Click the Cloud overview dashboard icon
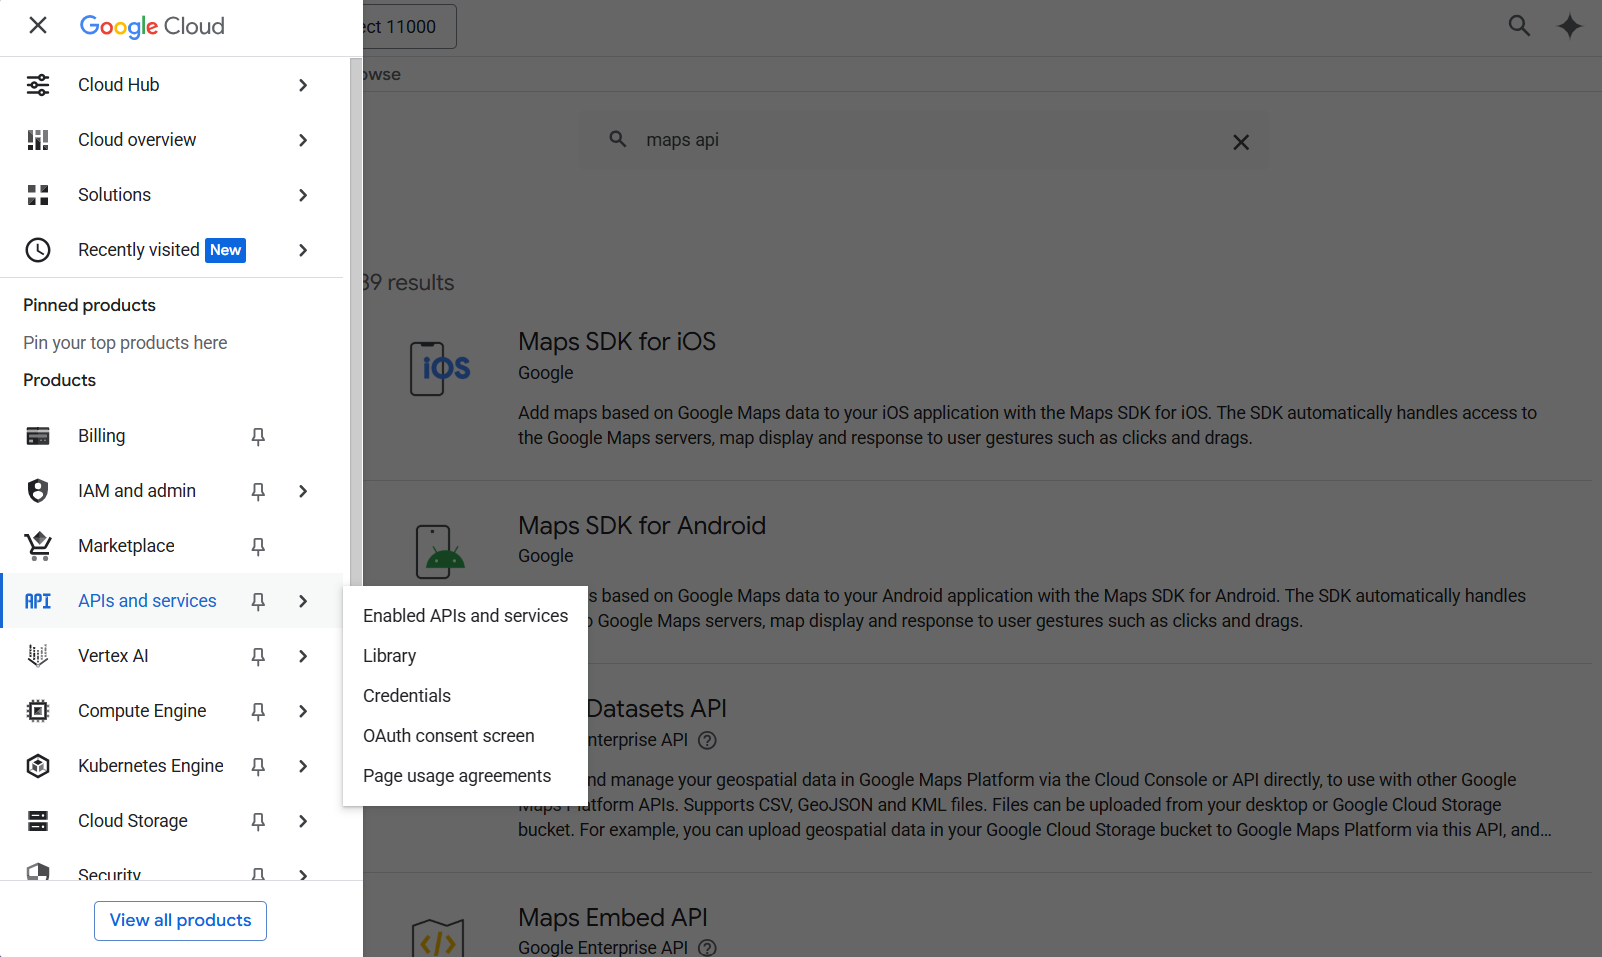The width and height of the screenshot is (1602, 957). tap(38, 140)
